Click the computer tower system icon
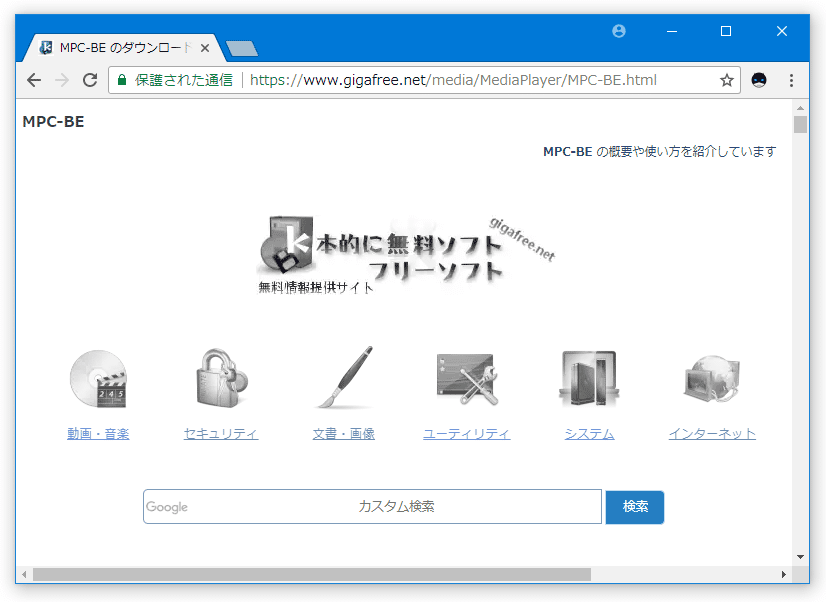Screen dimensions: 826x602 [x=589, y=379]
